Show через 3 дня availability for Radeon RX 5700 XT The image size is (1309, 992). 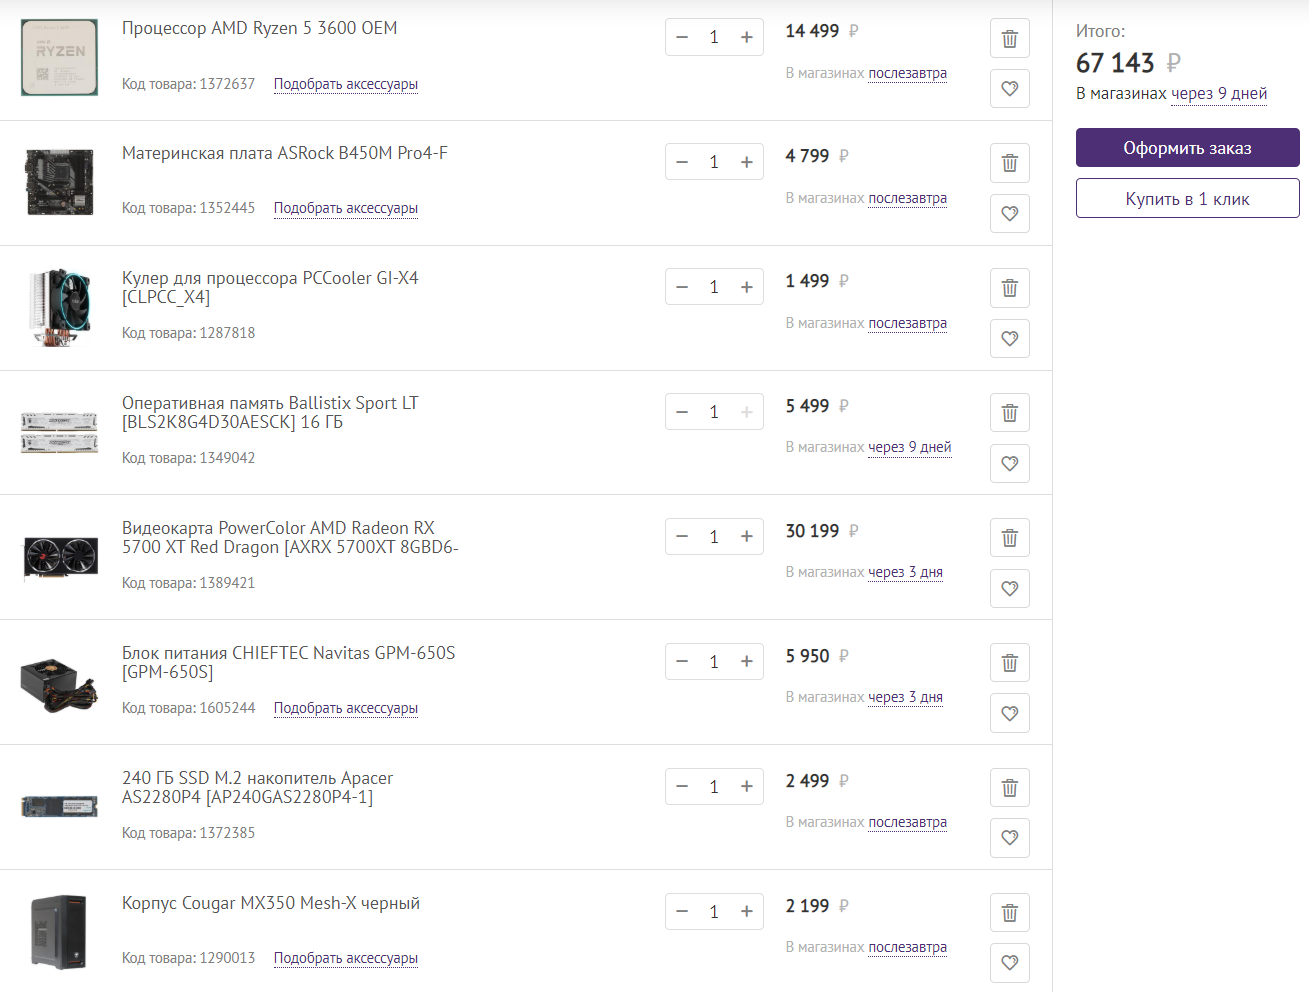tap(906, 572)
